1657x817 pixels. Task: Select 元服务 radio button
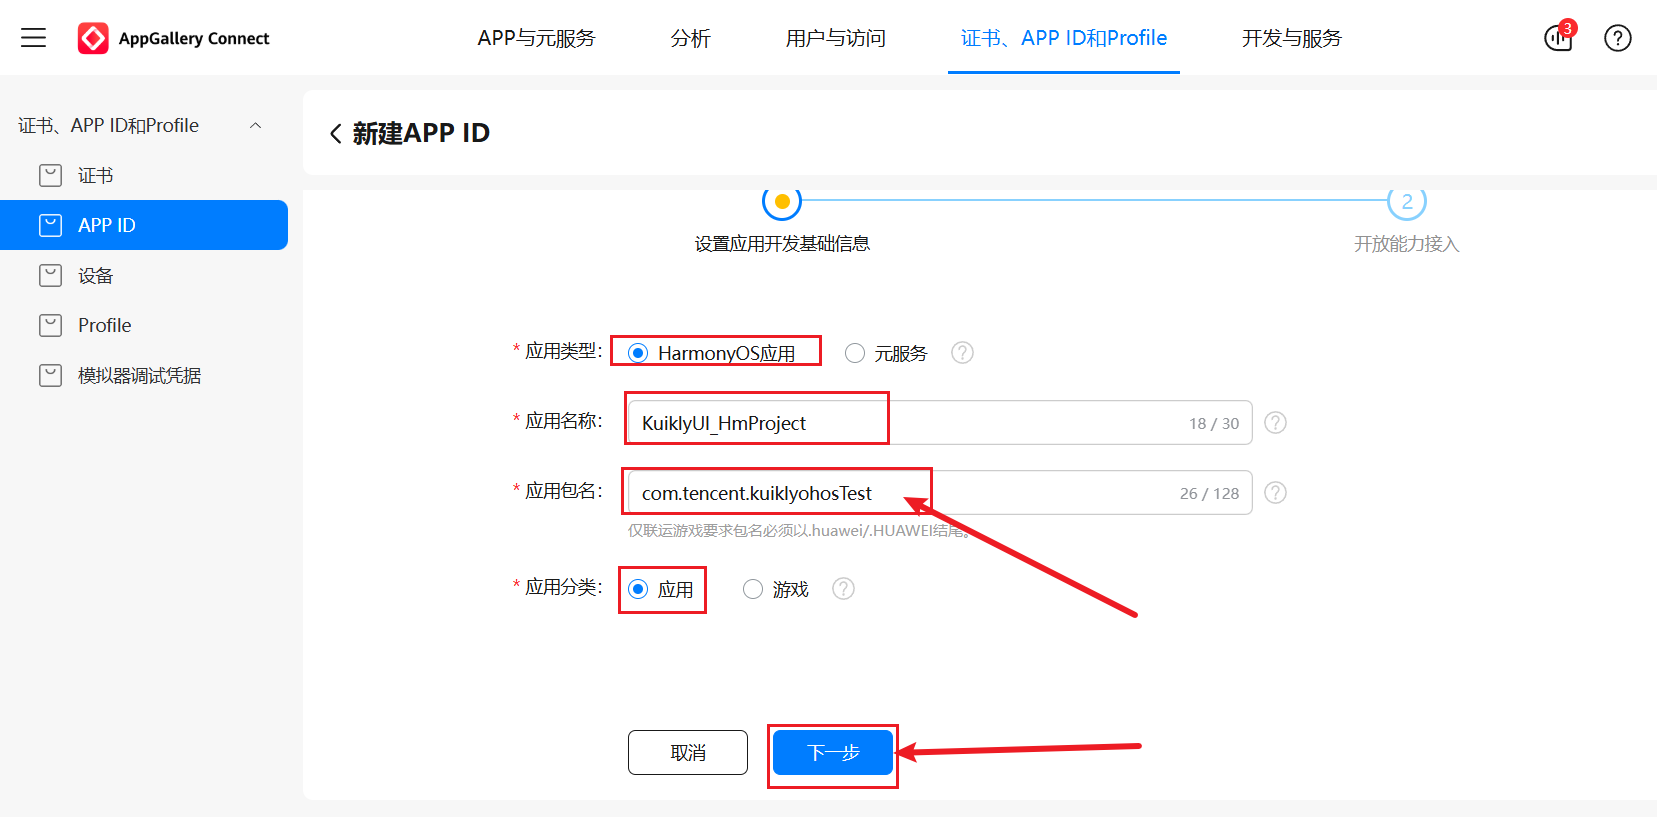tap(855, 353)
